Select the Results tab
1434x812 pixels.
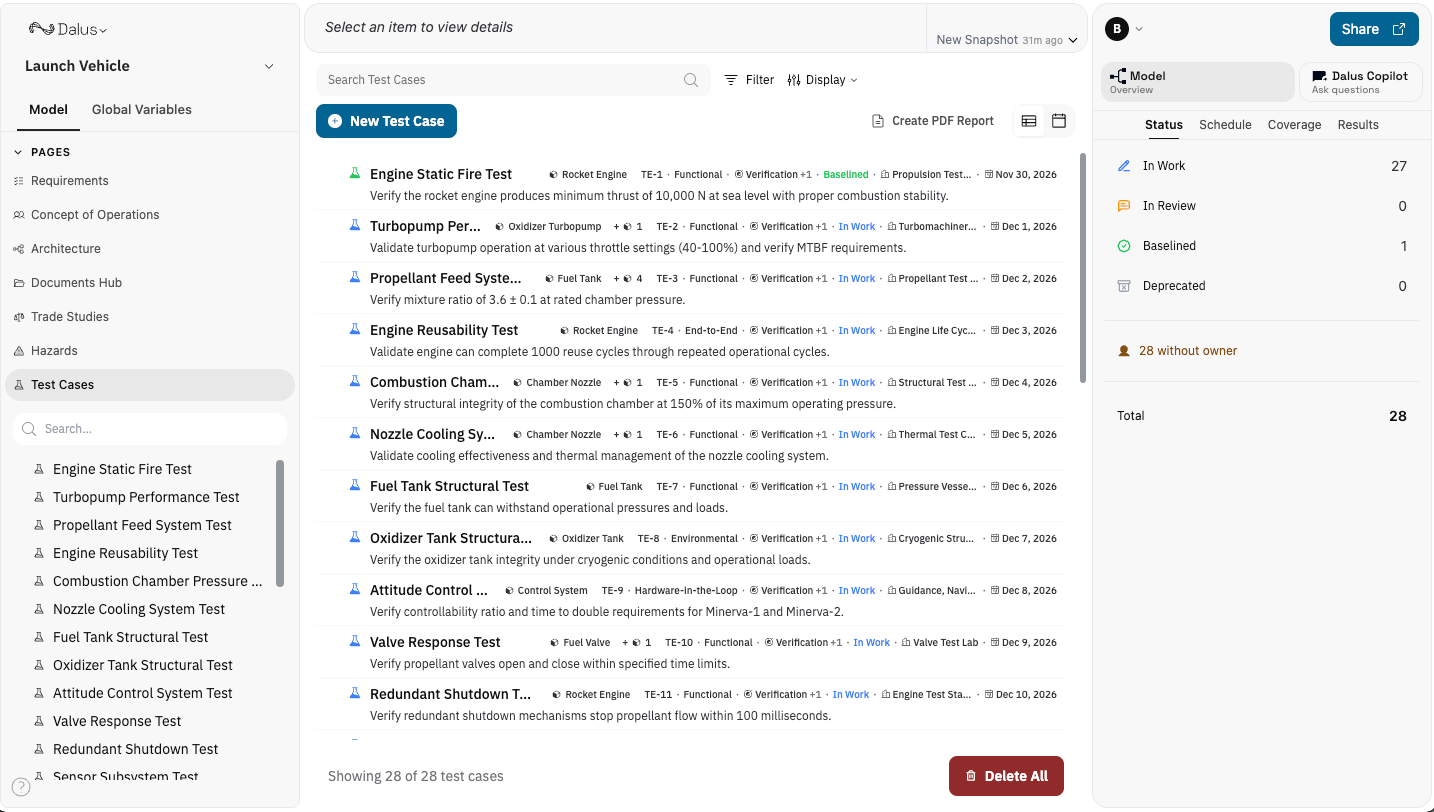pos(1358,125)
